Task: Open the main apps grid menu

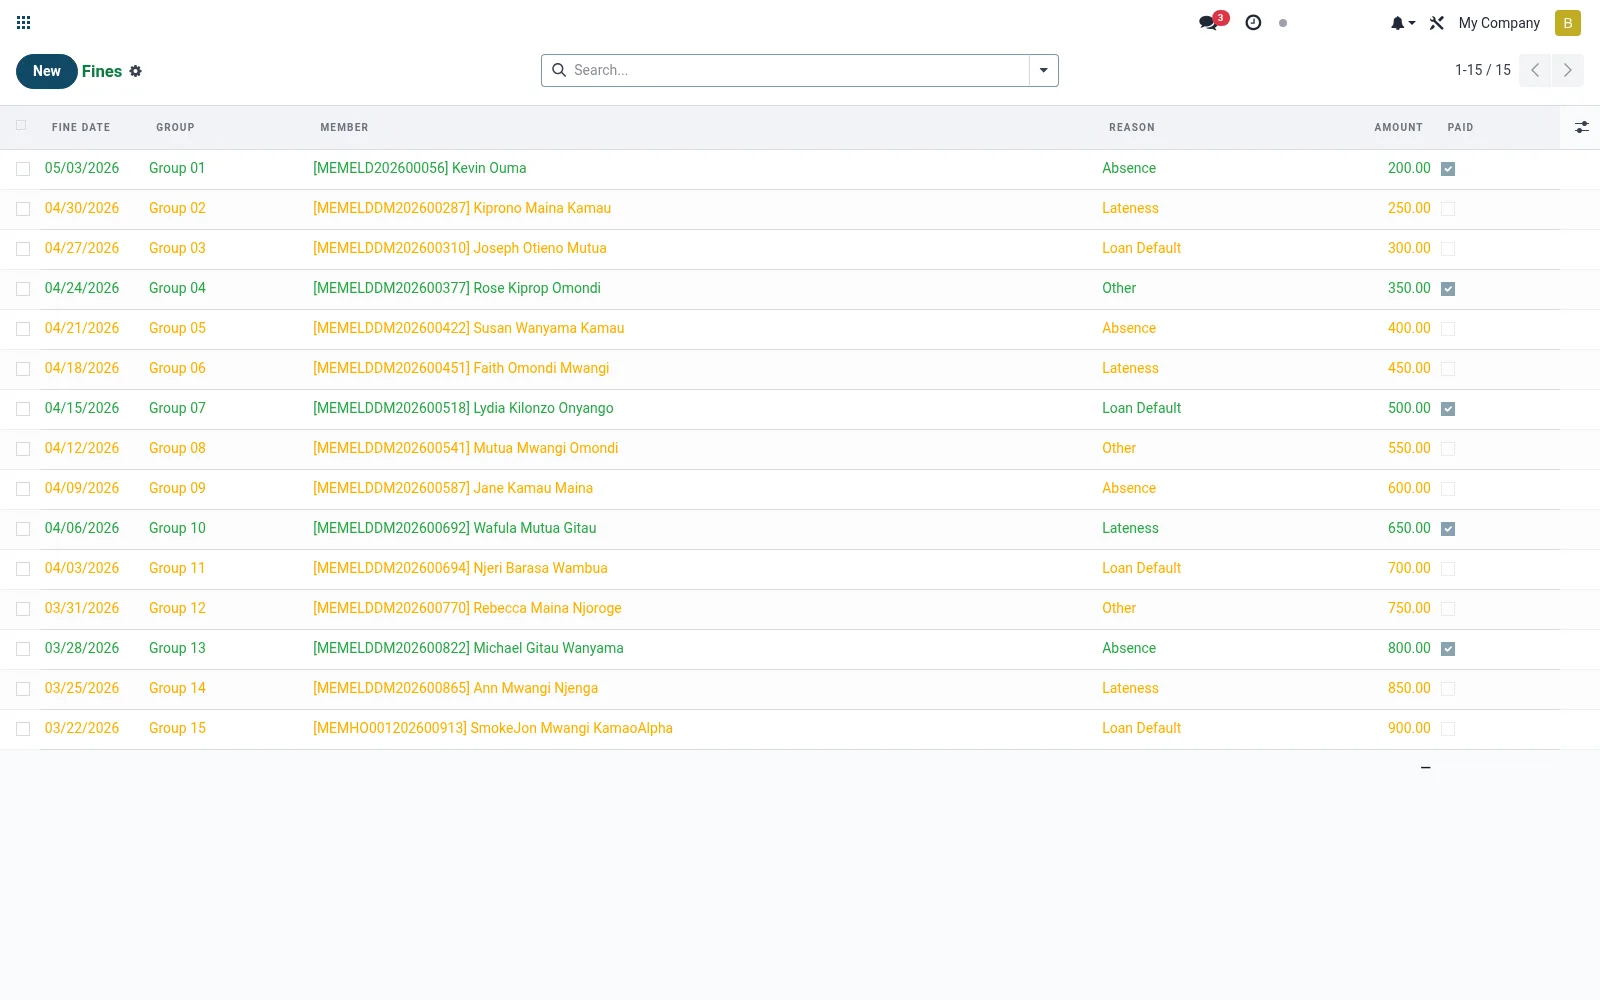Action: pos(24,22)
